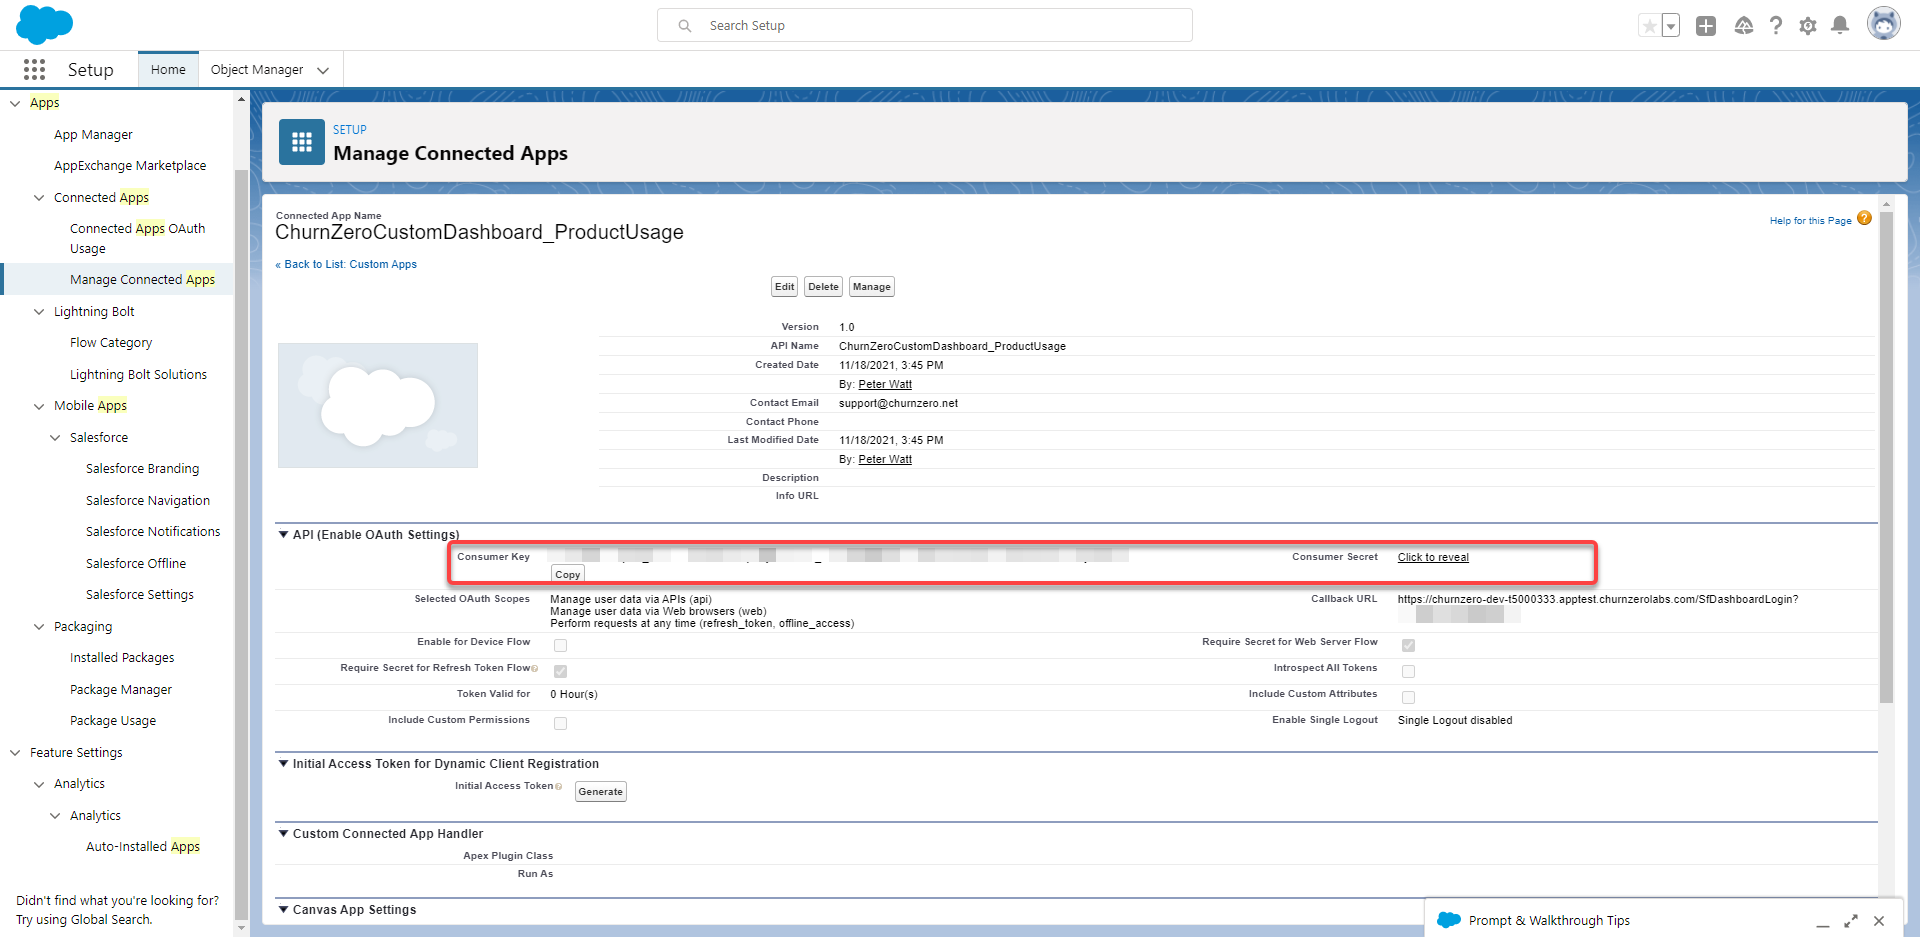Click the Delete button

tap(824, 287)
